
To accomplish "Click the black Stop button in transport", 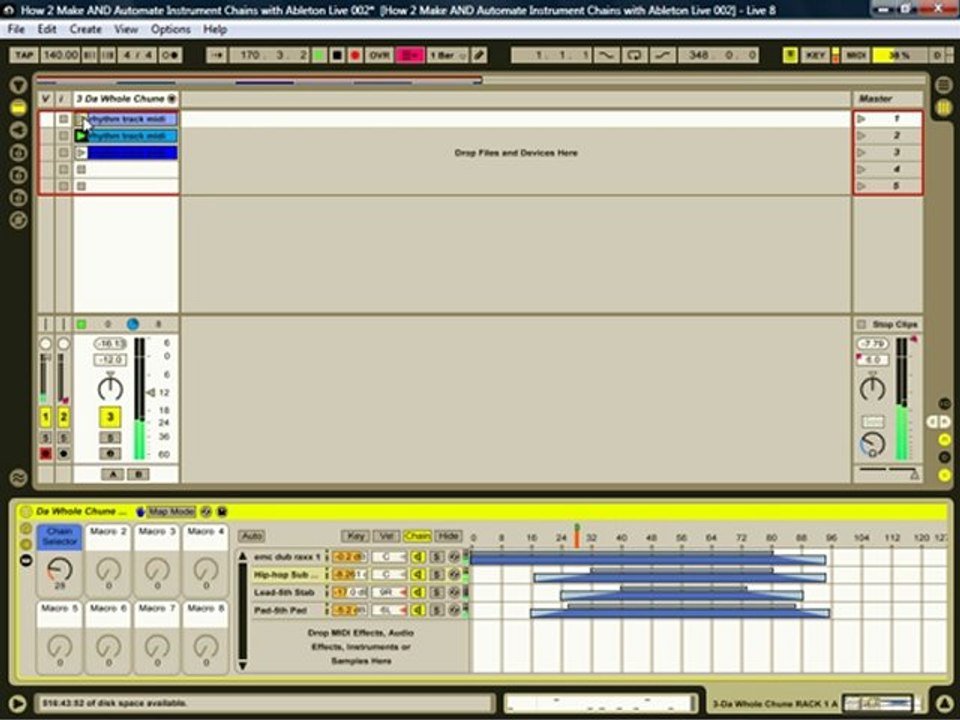I will tap(337, 55).
